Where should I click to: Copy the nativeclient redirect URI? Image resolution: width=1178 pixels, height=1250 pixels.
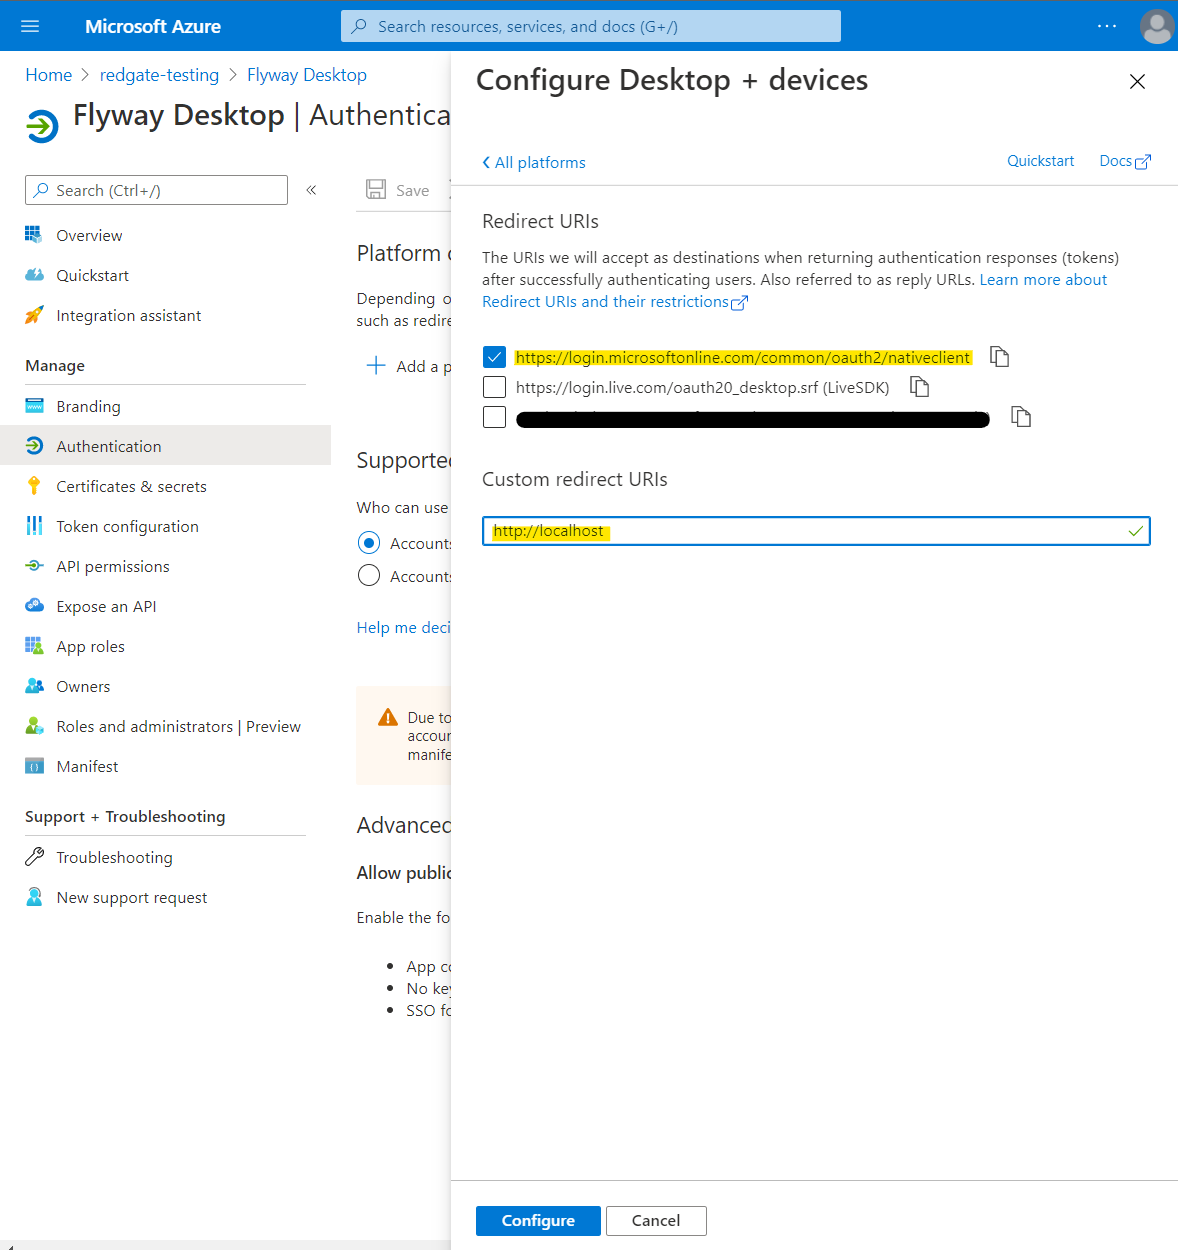[x=999, y=357]
